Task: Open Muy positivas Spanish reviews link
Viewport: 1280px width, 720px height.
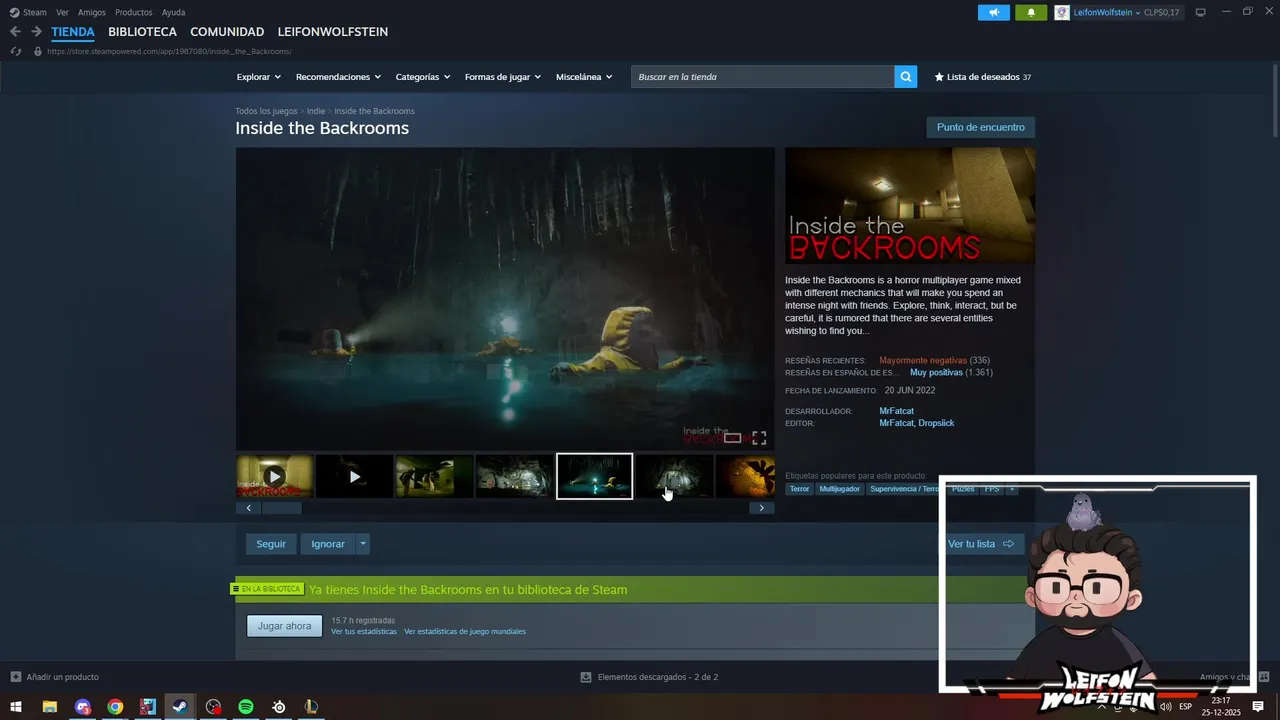Action: pos(936,372)
